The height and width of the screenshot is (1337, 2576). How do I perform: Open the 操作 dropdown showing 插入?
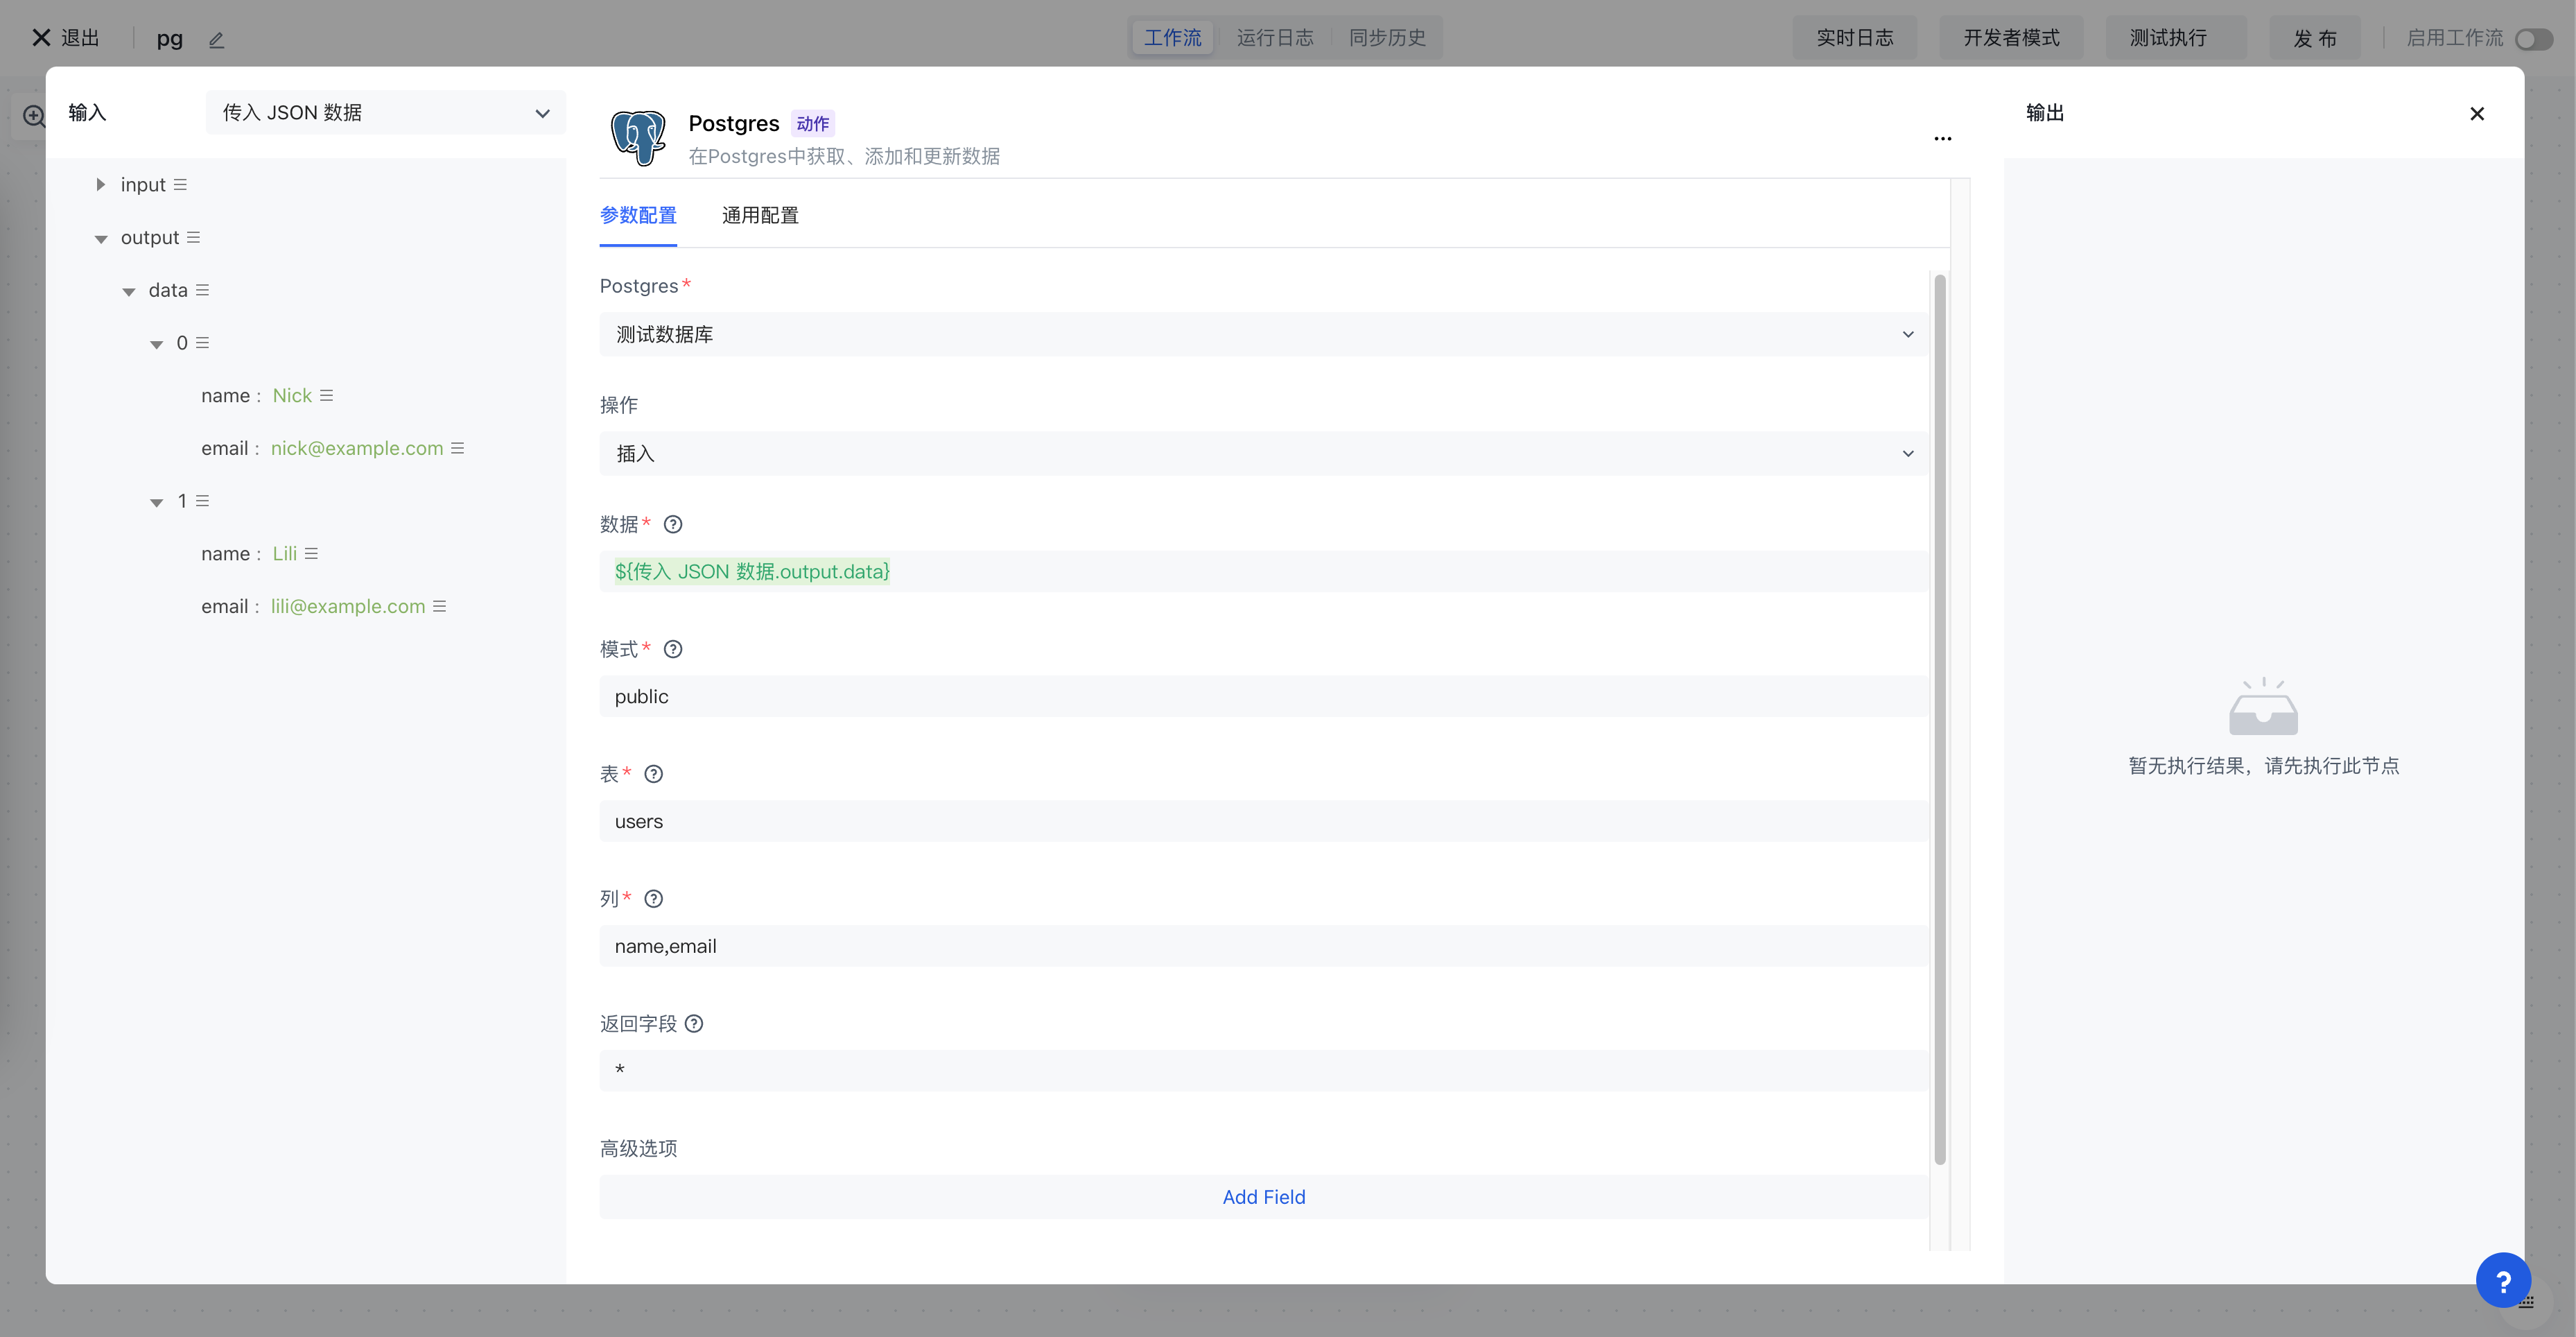pos(1263,453)
